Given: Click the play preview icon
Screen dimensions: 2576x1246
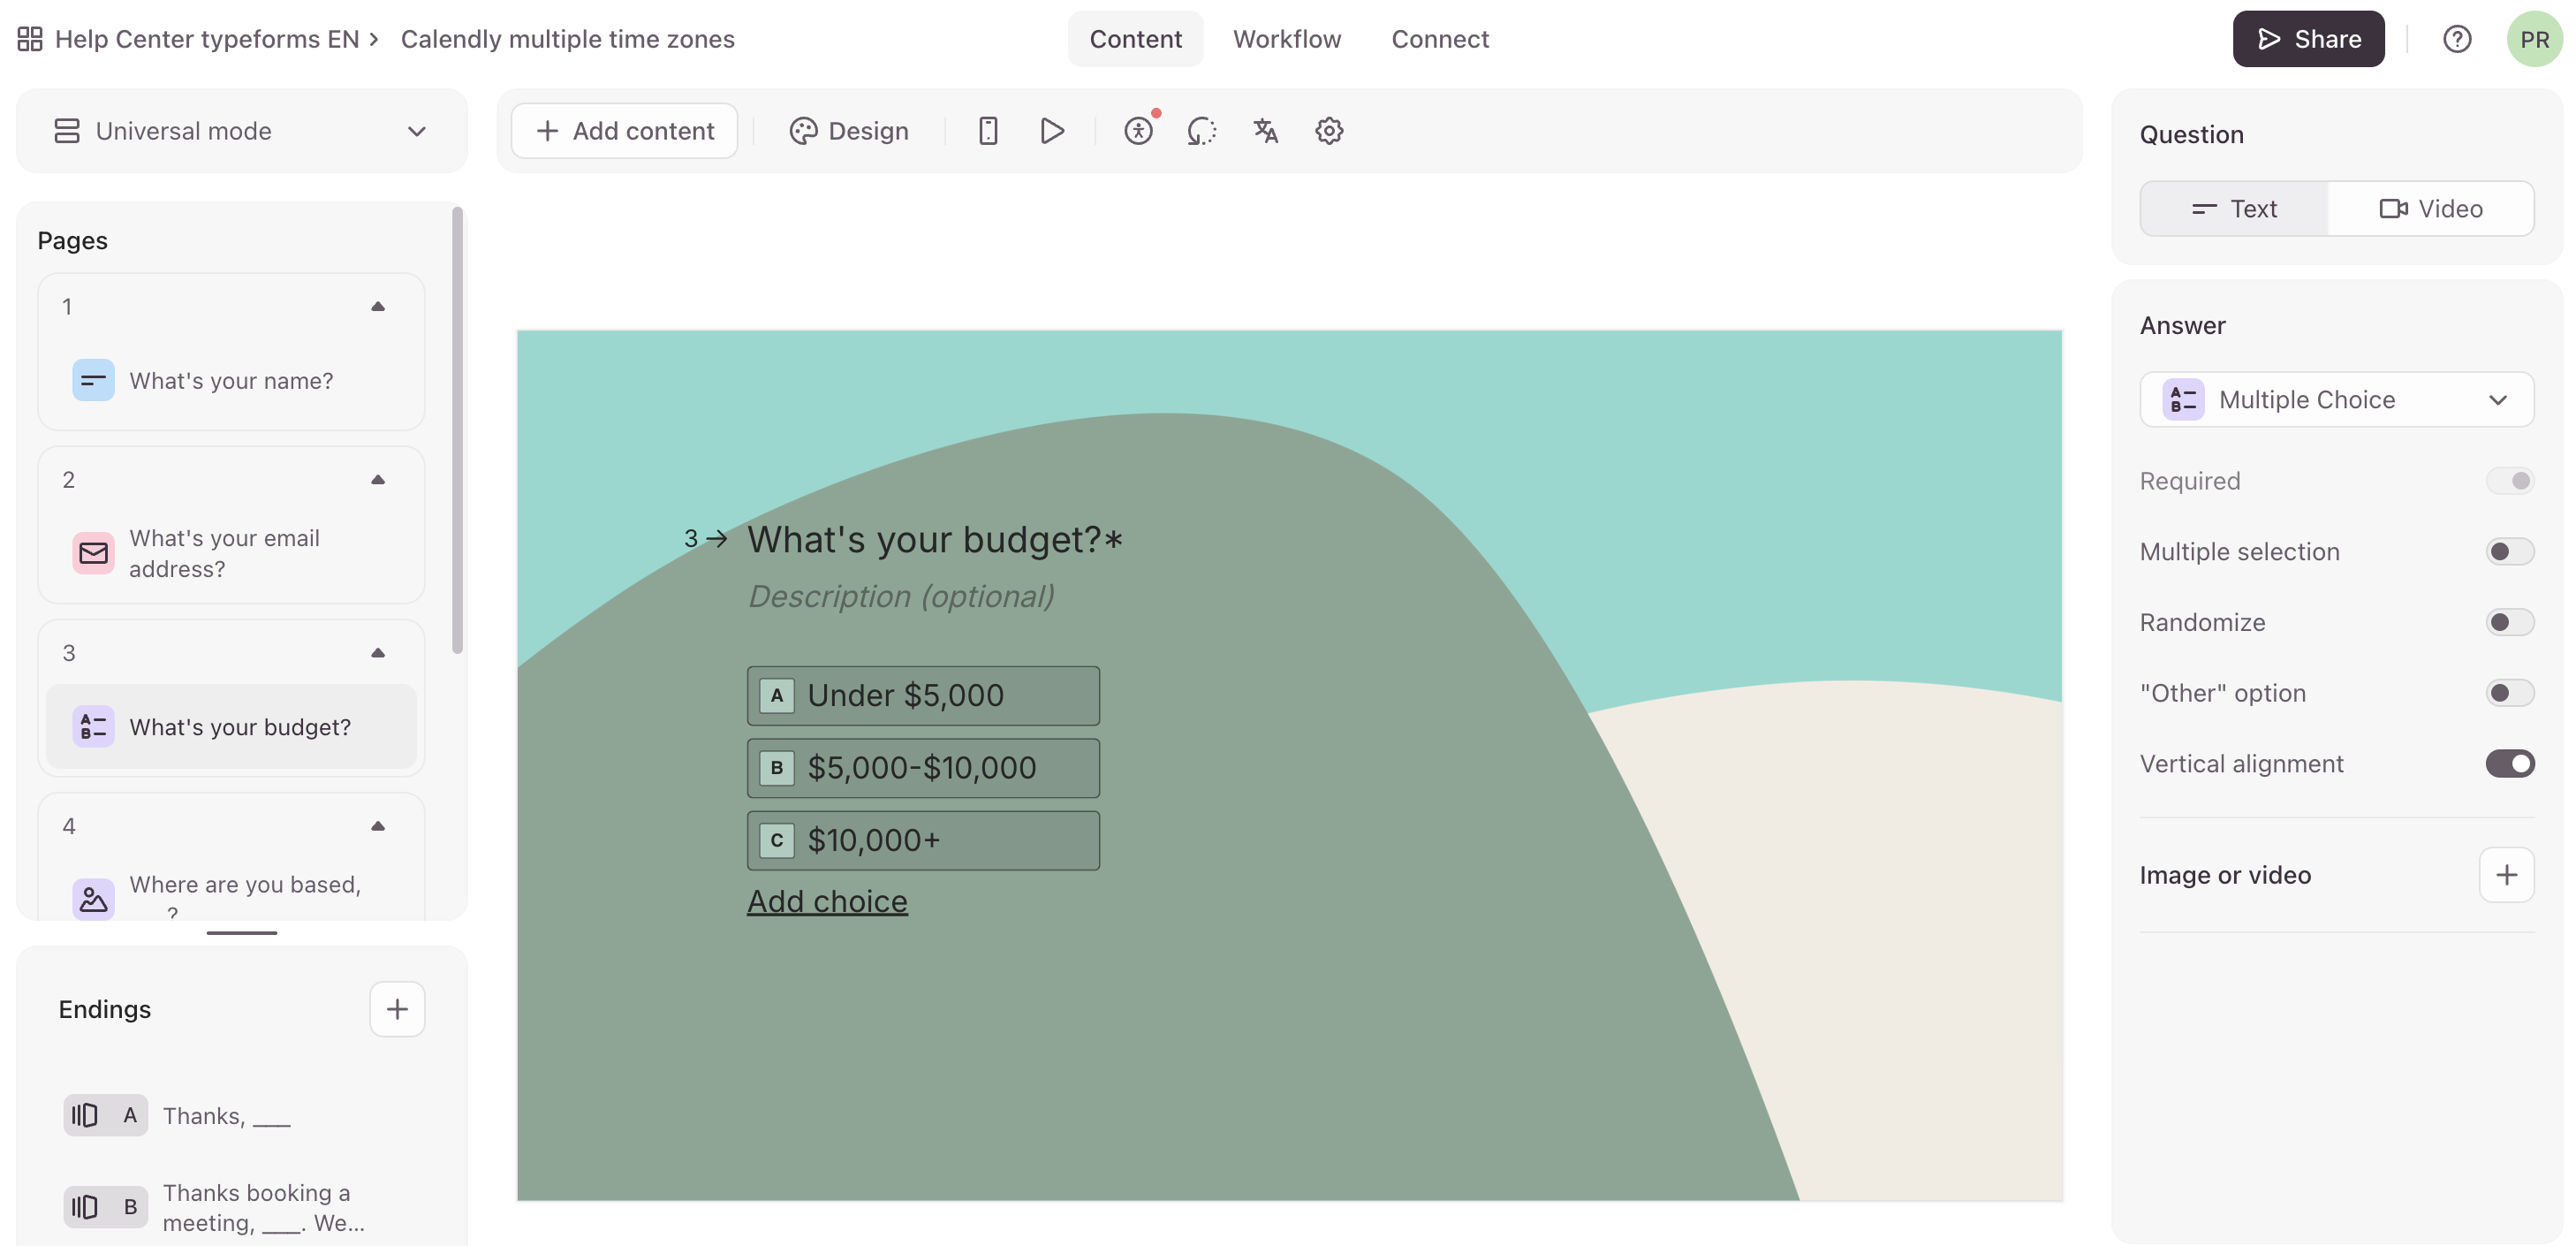Looking at the screenshot, I should pos(1051,131).
